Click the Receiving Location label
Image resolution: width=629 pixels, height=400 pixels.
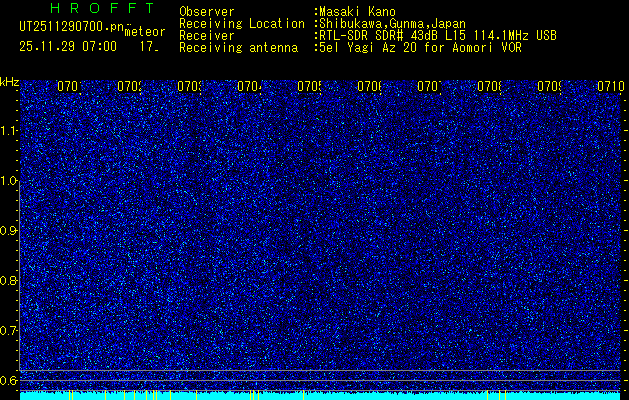242,24
